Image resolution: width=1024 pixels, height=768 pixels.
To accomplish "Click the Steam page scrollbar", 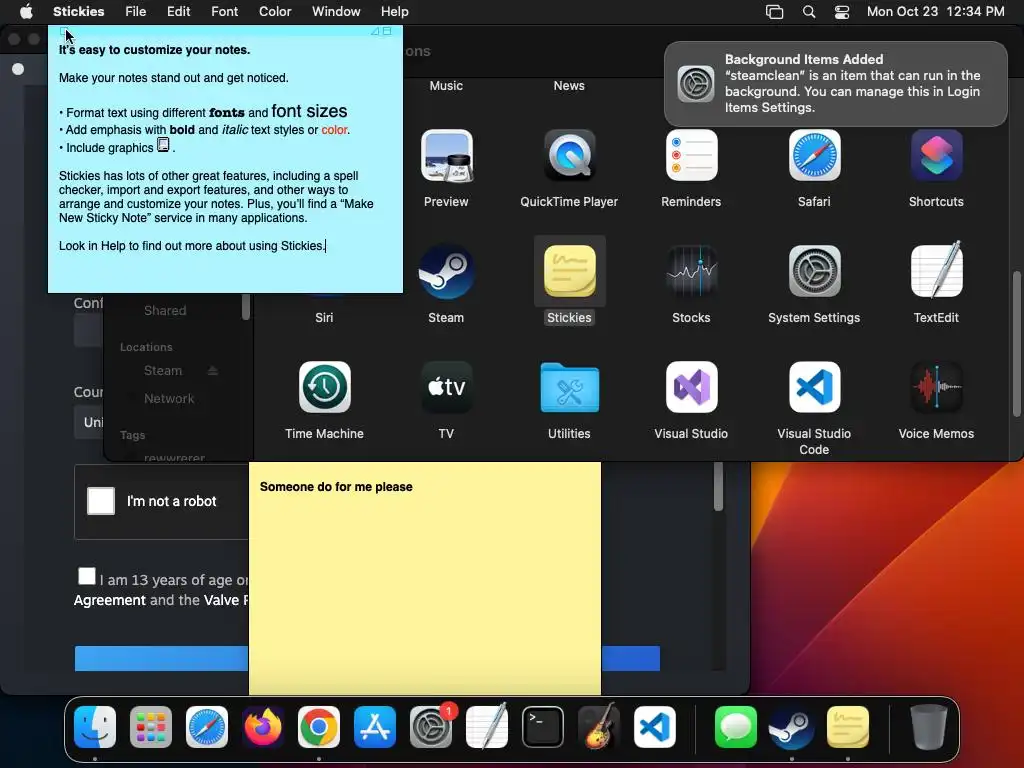I will point(718,487).
